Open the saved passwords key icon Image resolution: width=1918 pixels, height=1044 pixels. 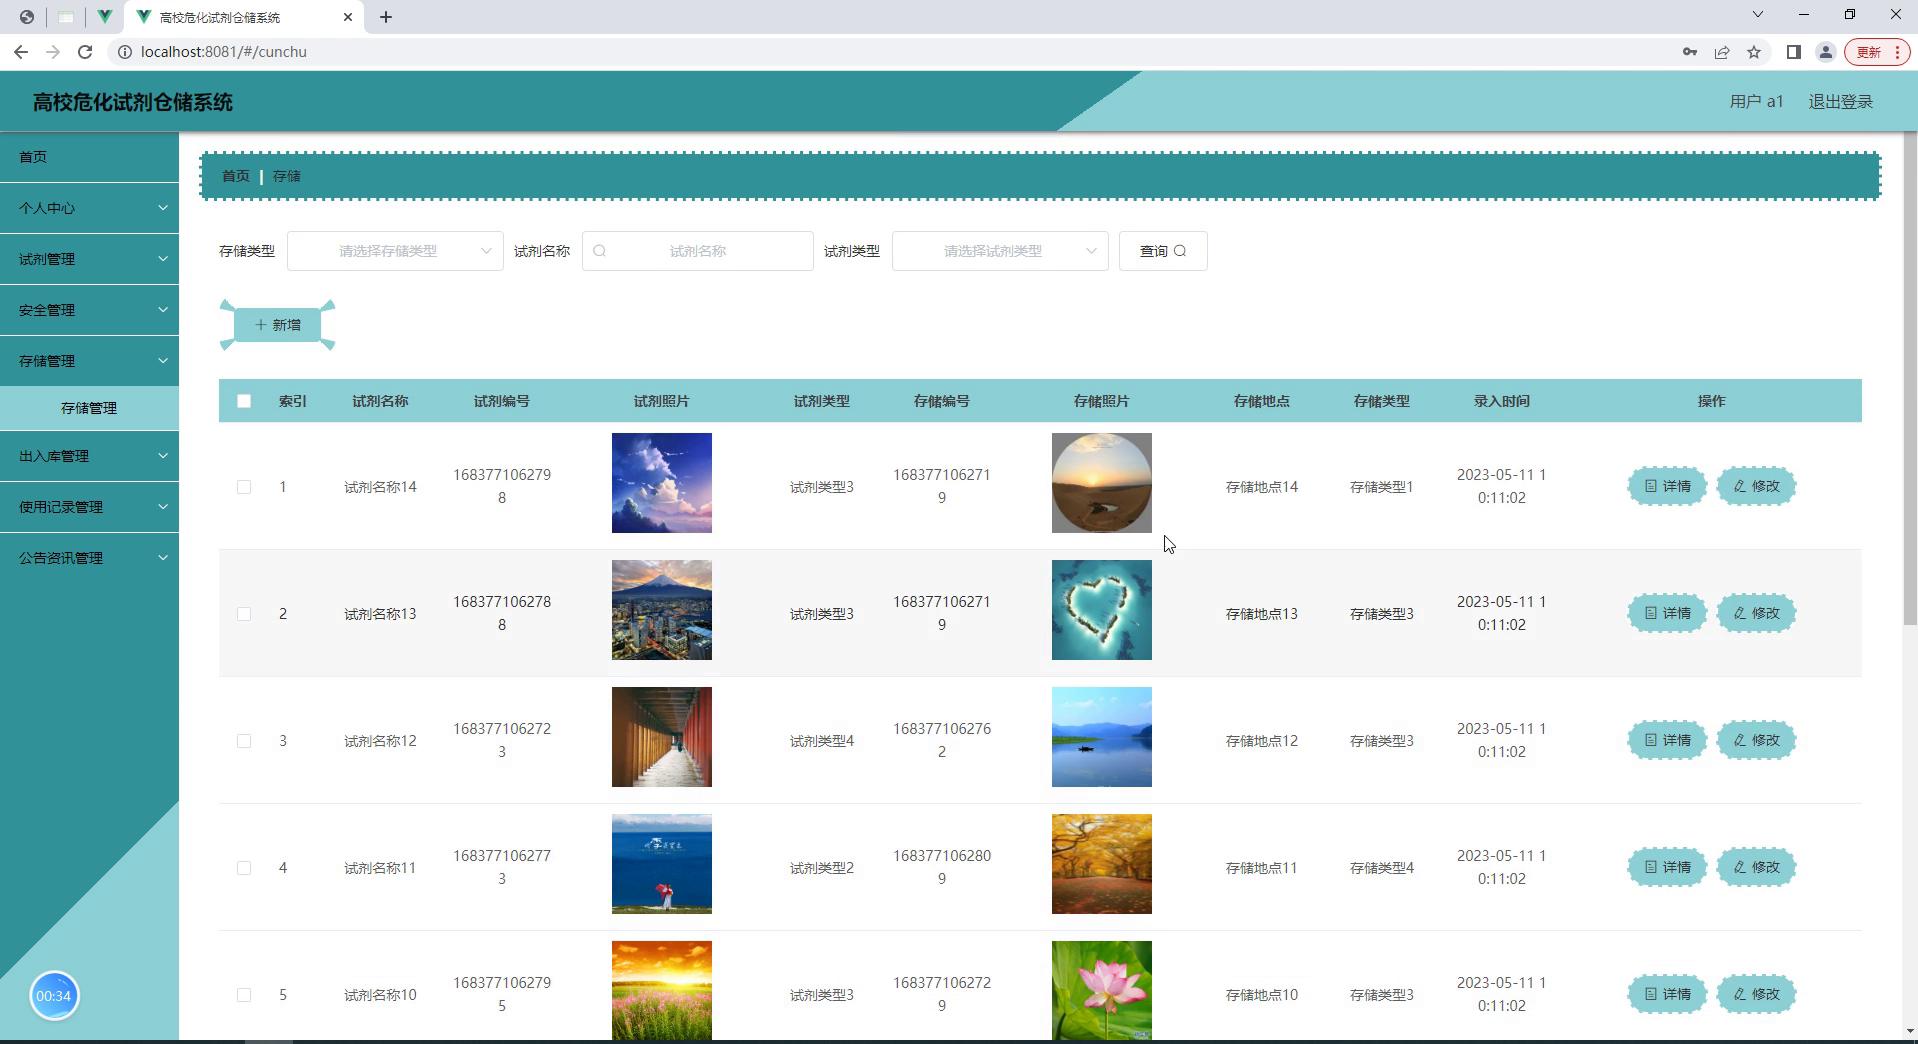(1690, 52)
